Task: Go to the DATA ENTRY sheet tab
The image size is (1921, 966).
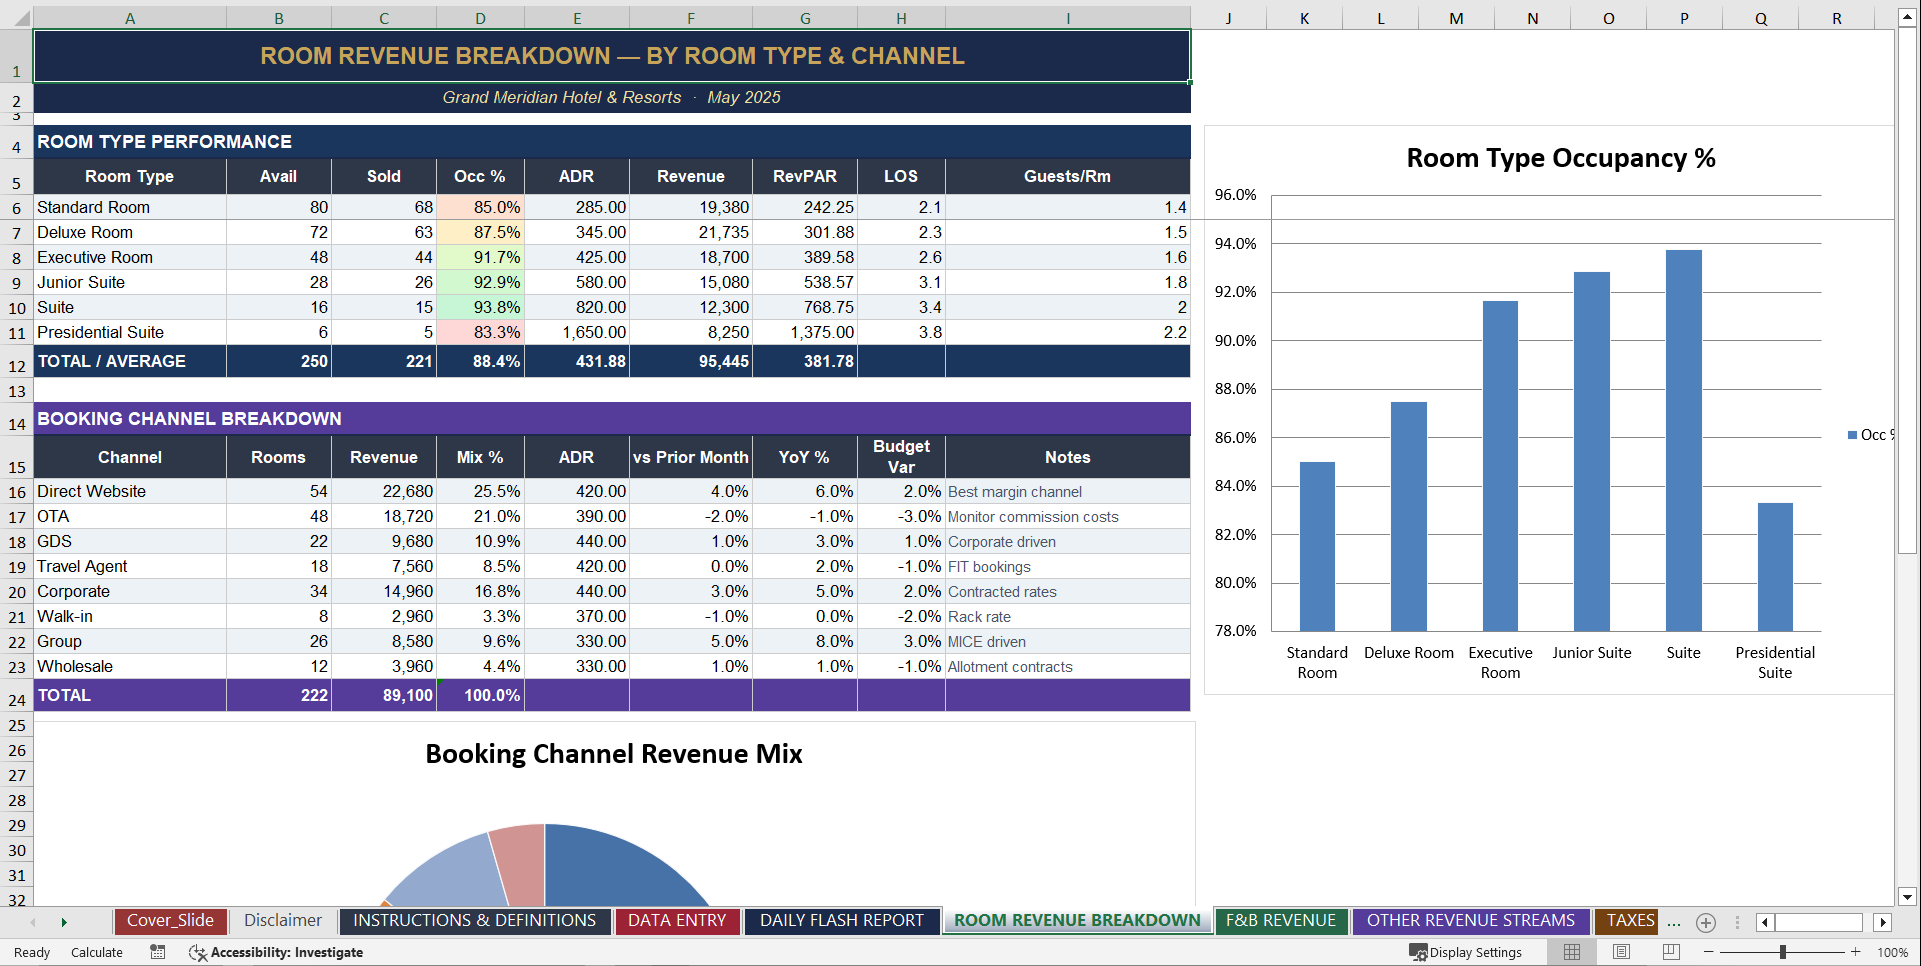Action: click(x=677, y=921)
